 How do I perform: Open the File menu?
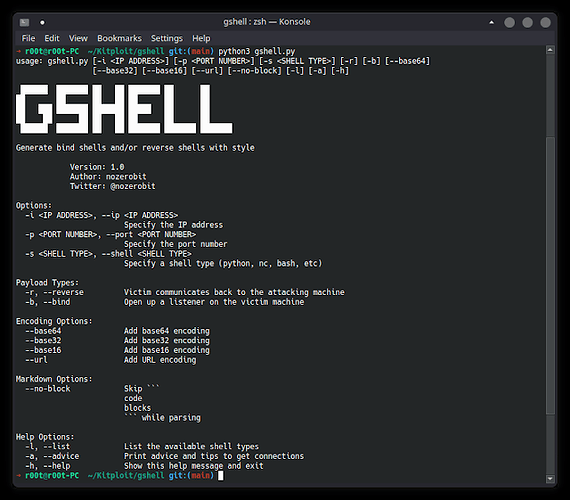[x=28, y=38]
